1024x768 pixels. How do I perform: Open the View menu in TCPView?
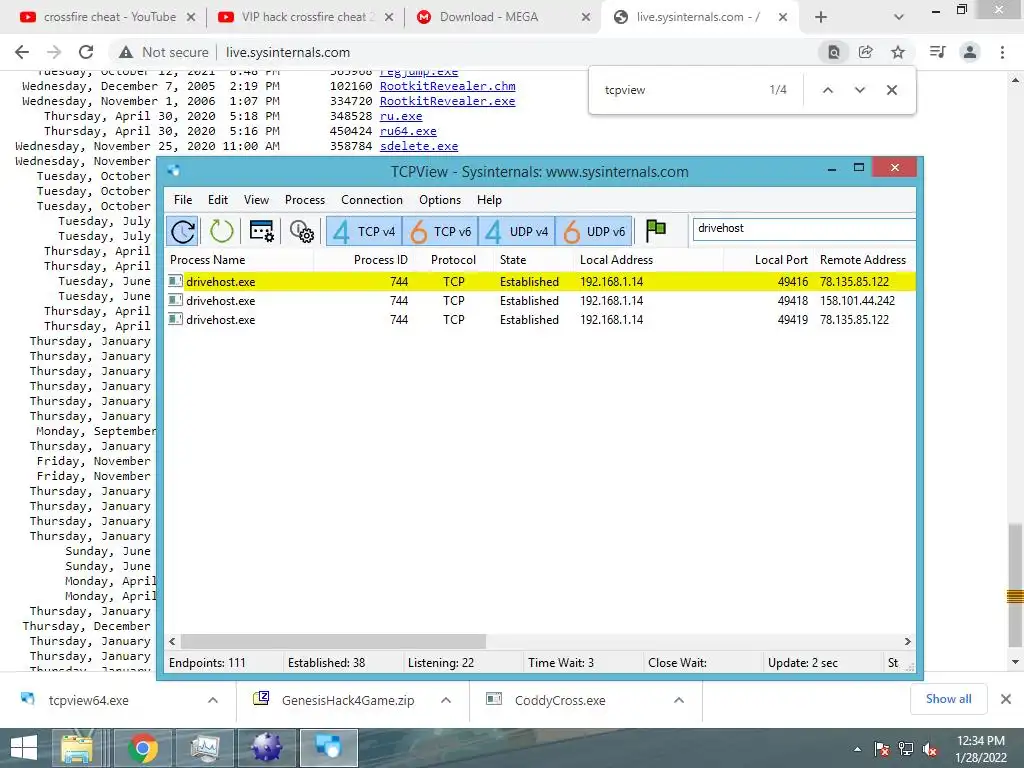tap(256, 200)
